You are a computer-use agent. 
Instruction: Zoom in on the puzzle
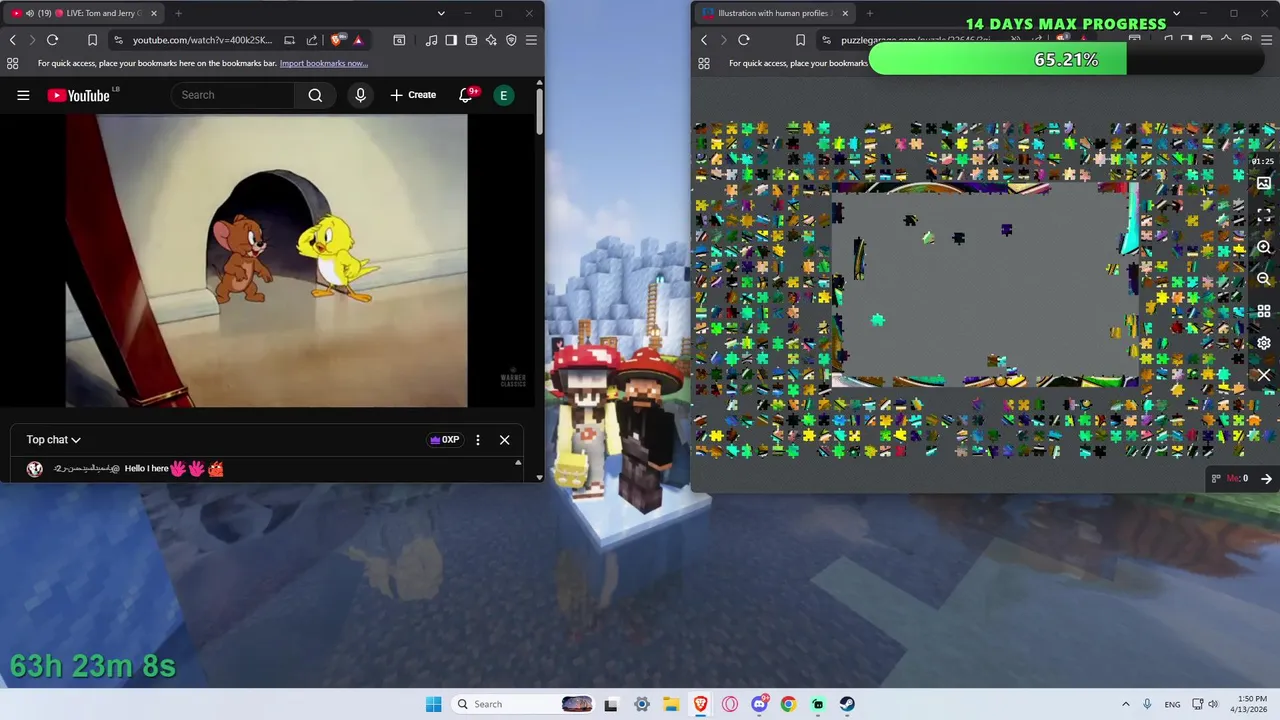tap(1264, 247)
